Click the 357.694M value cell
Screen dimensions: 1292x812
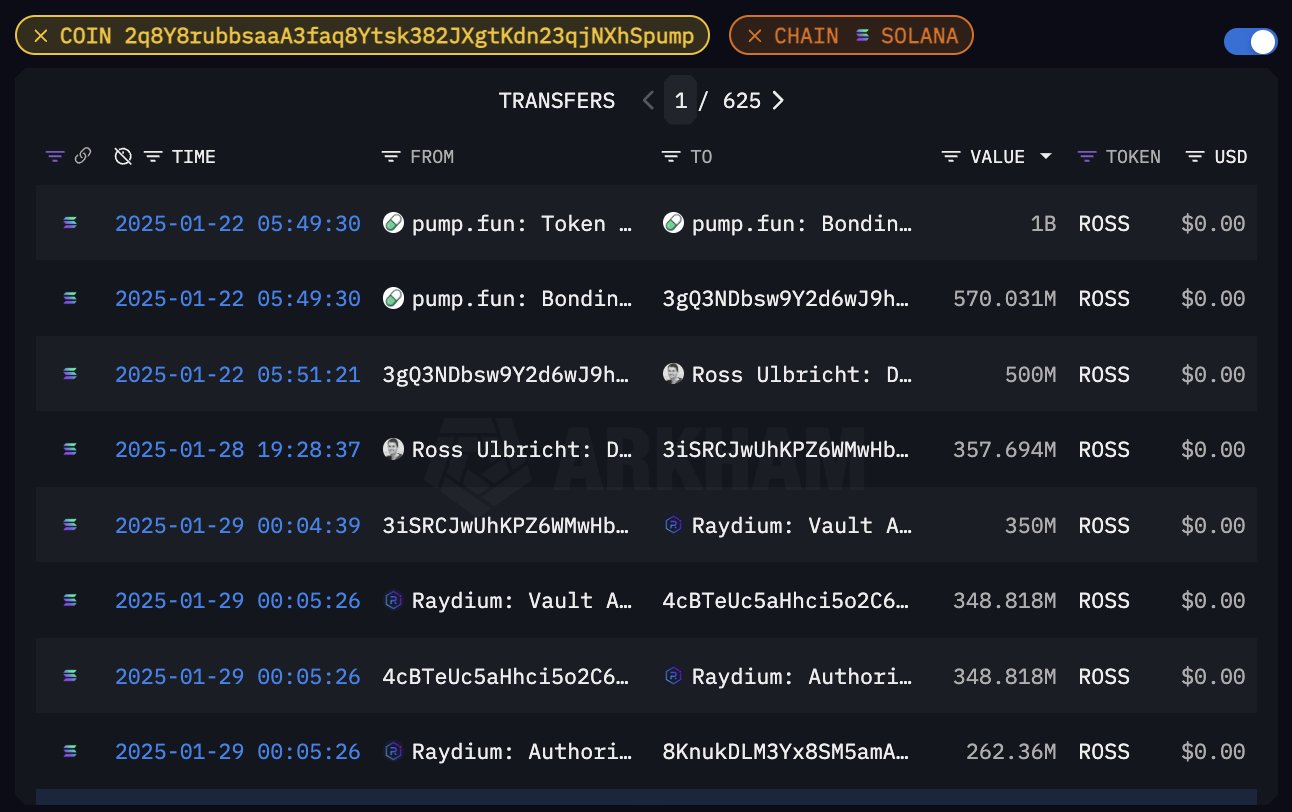(x=1005, y=450)
